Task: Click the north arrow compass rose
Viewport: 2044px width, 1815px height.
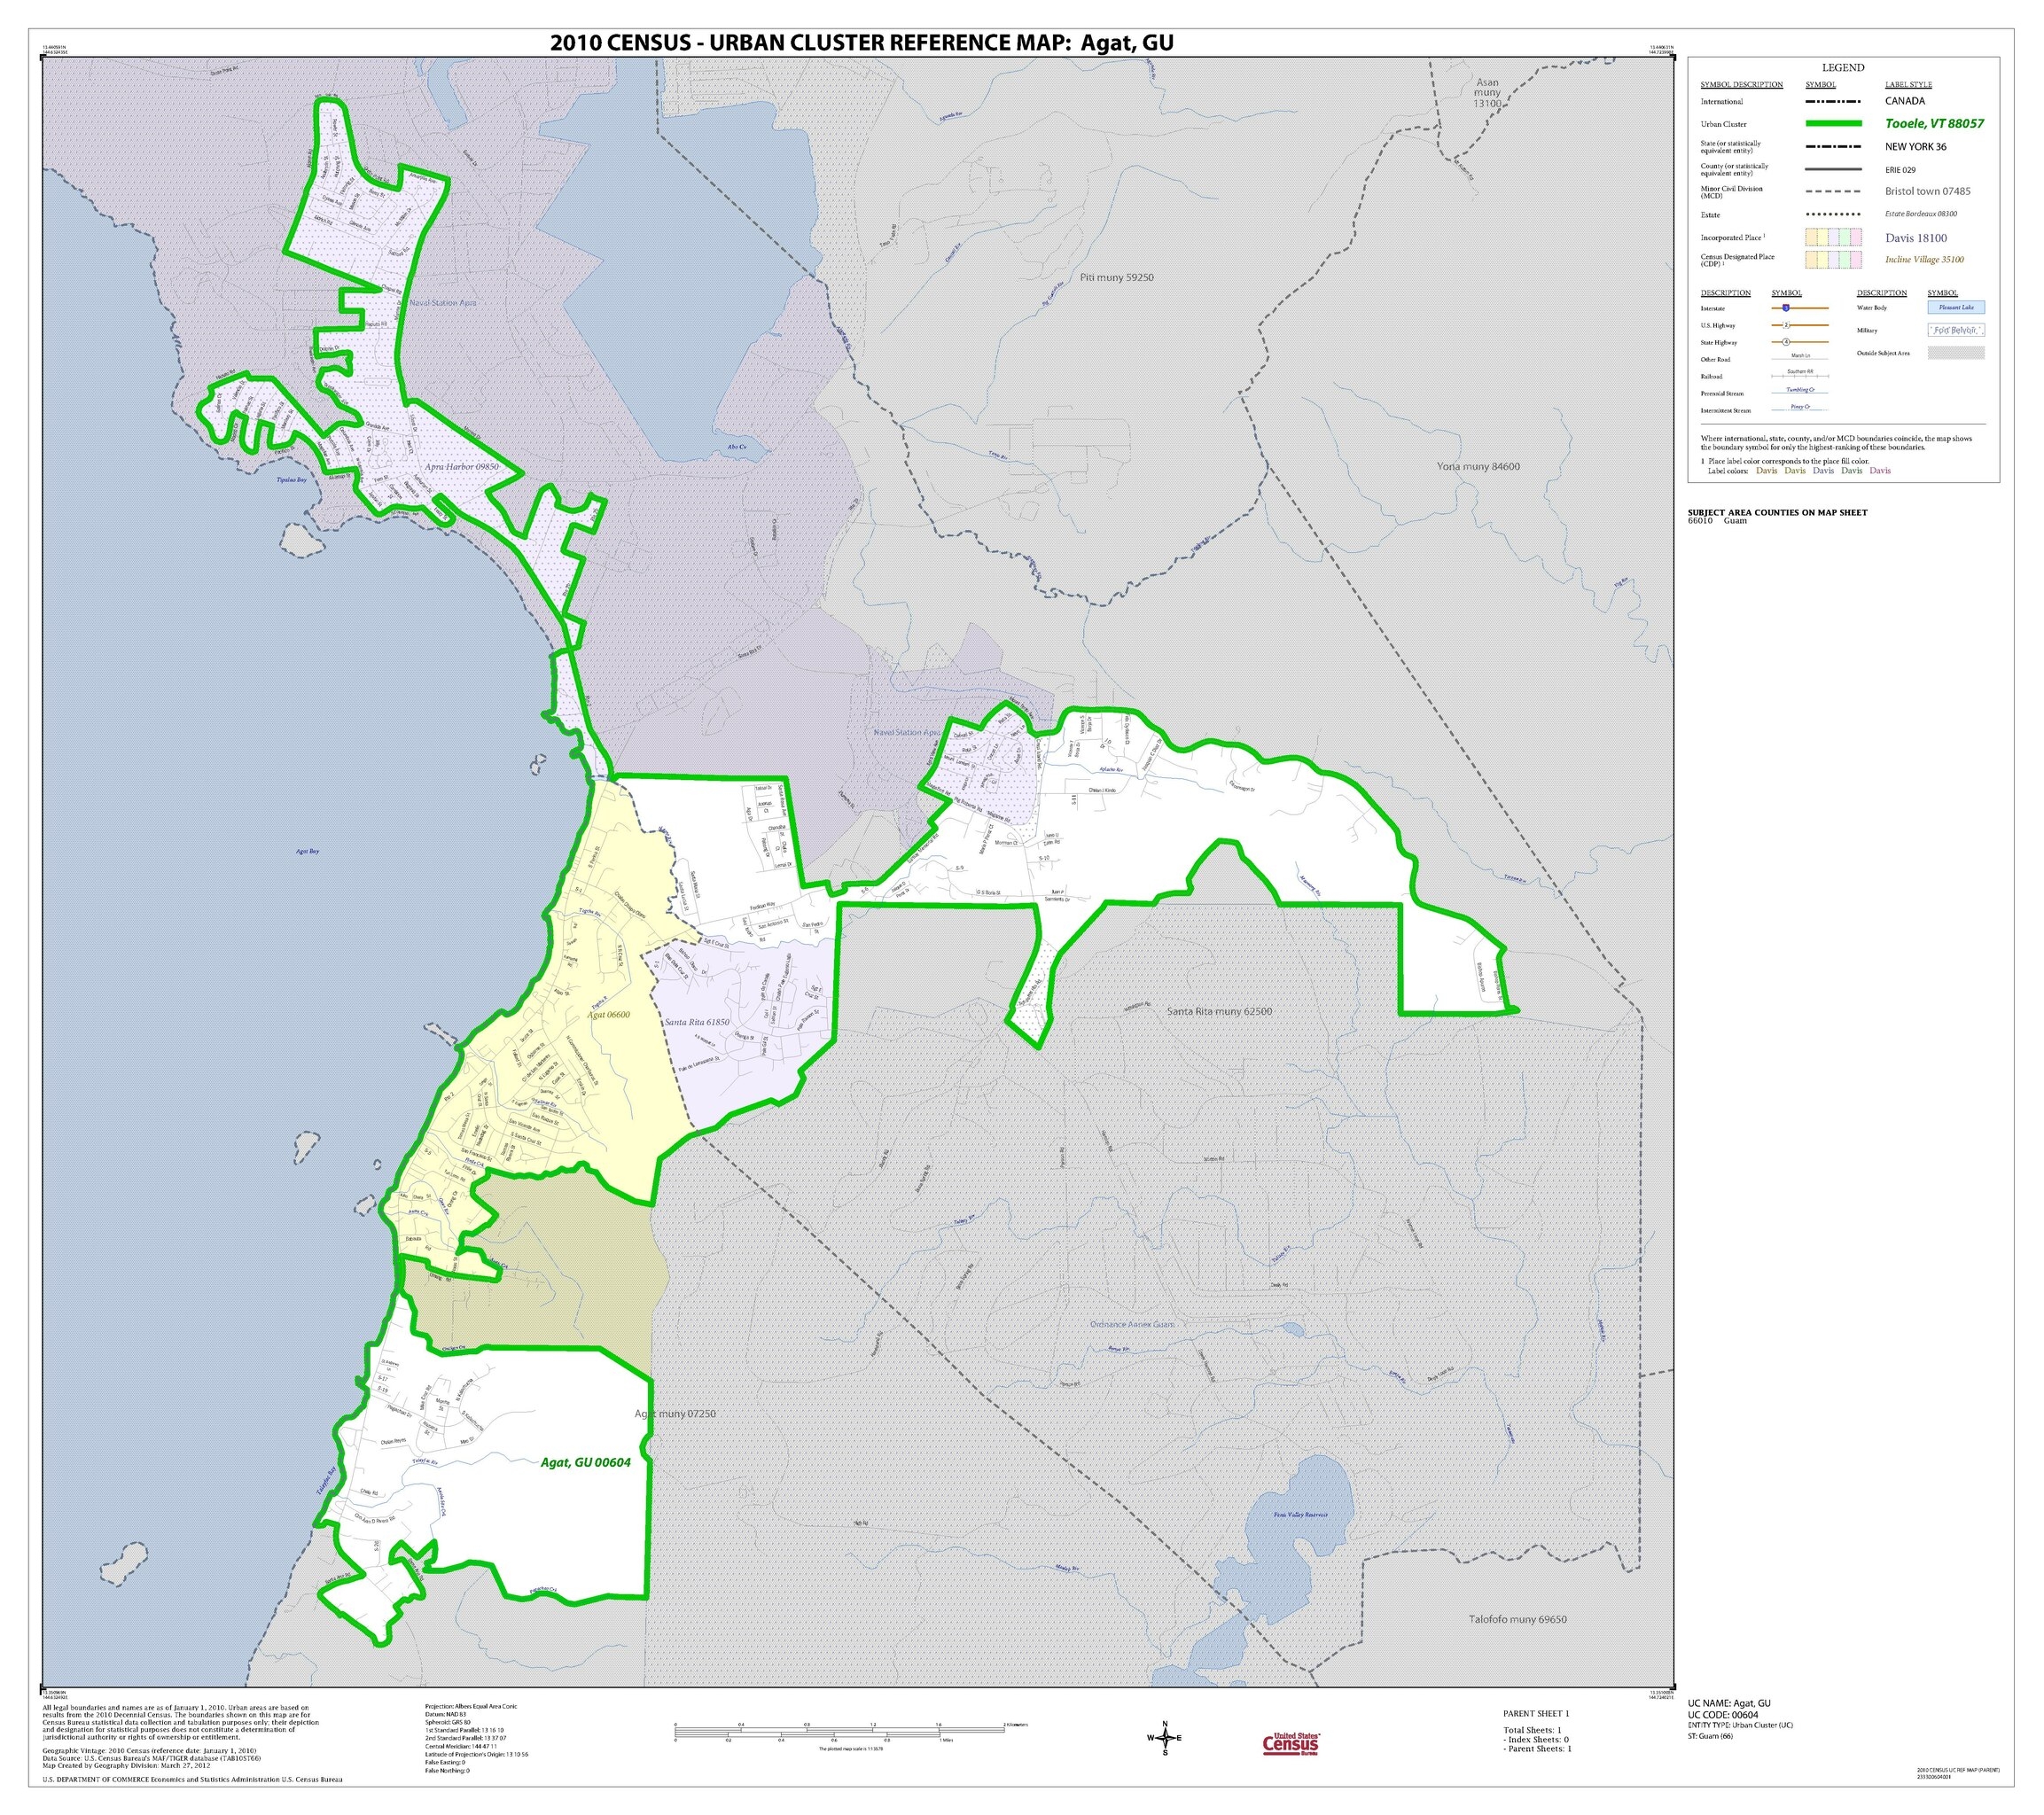Action: coord(1164,1738)
